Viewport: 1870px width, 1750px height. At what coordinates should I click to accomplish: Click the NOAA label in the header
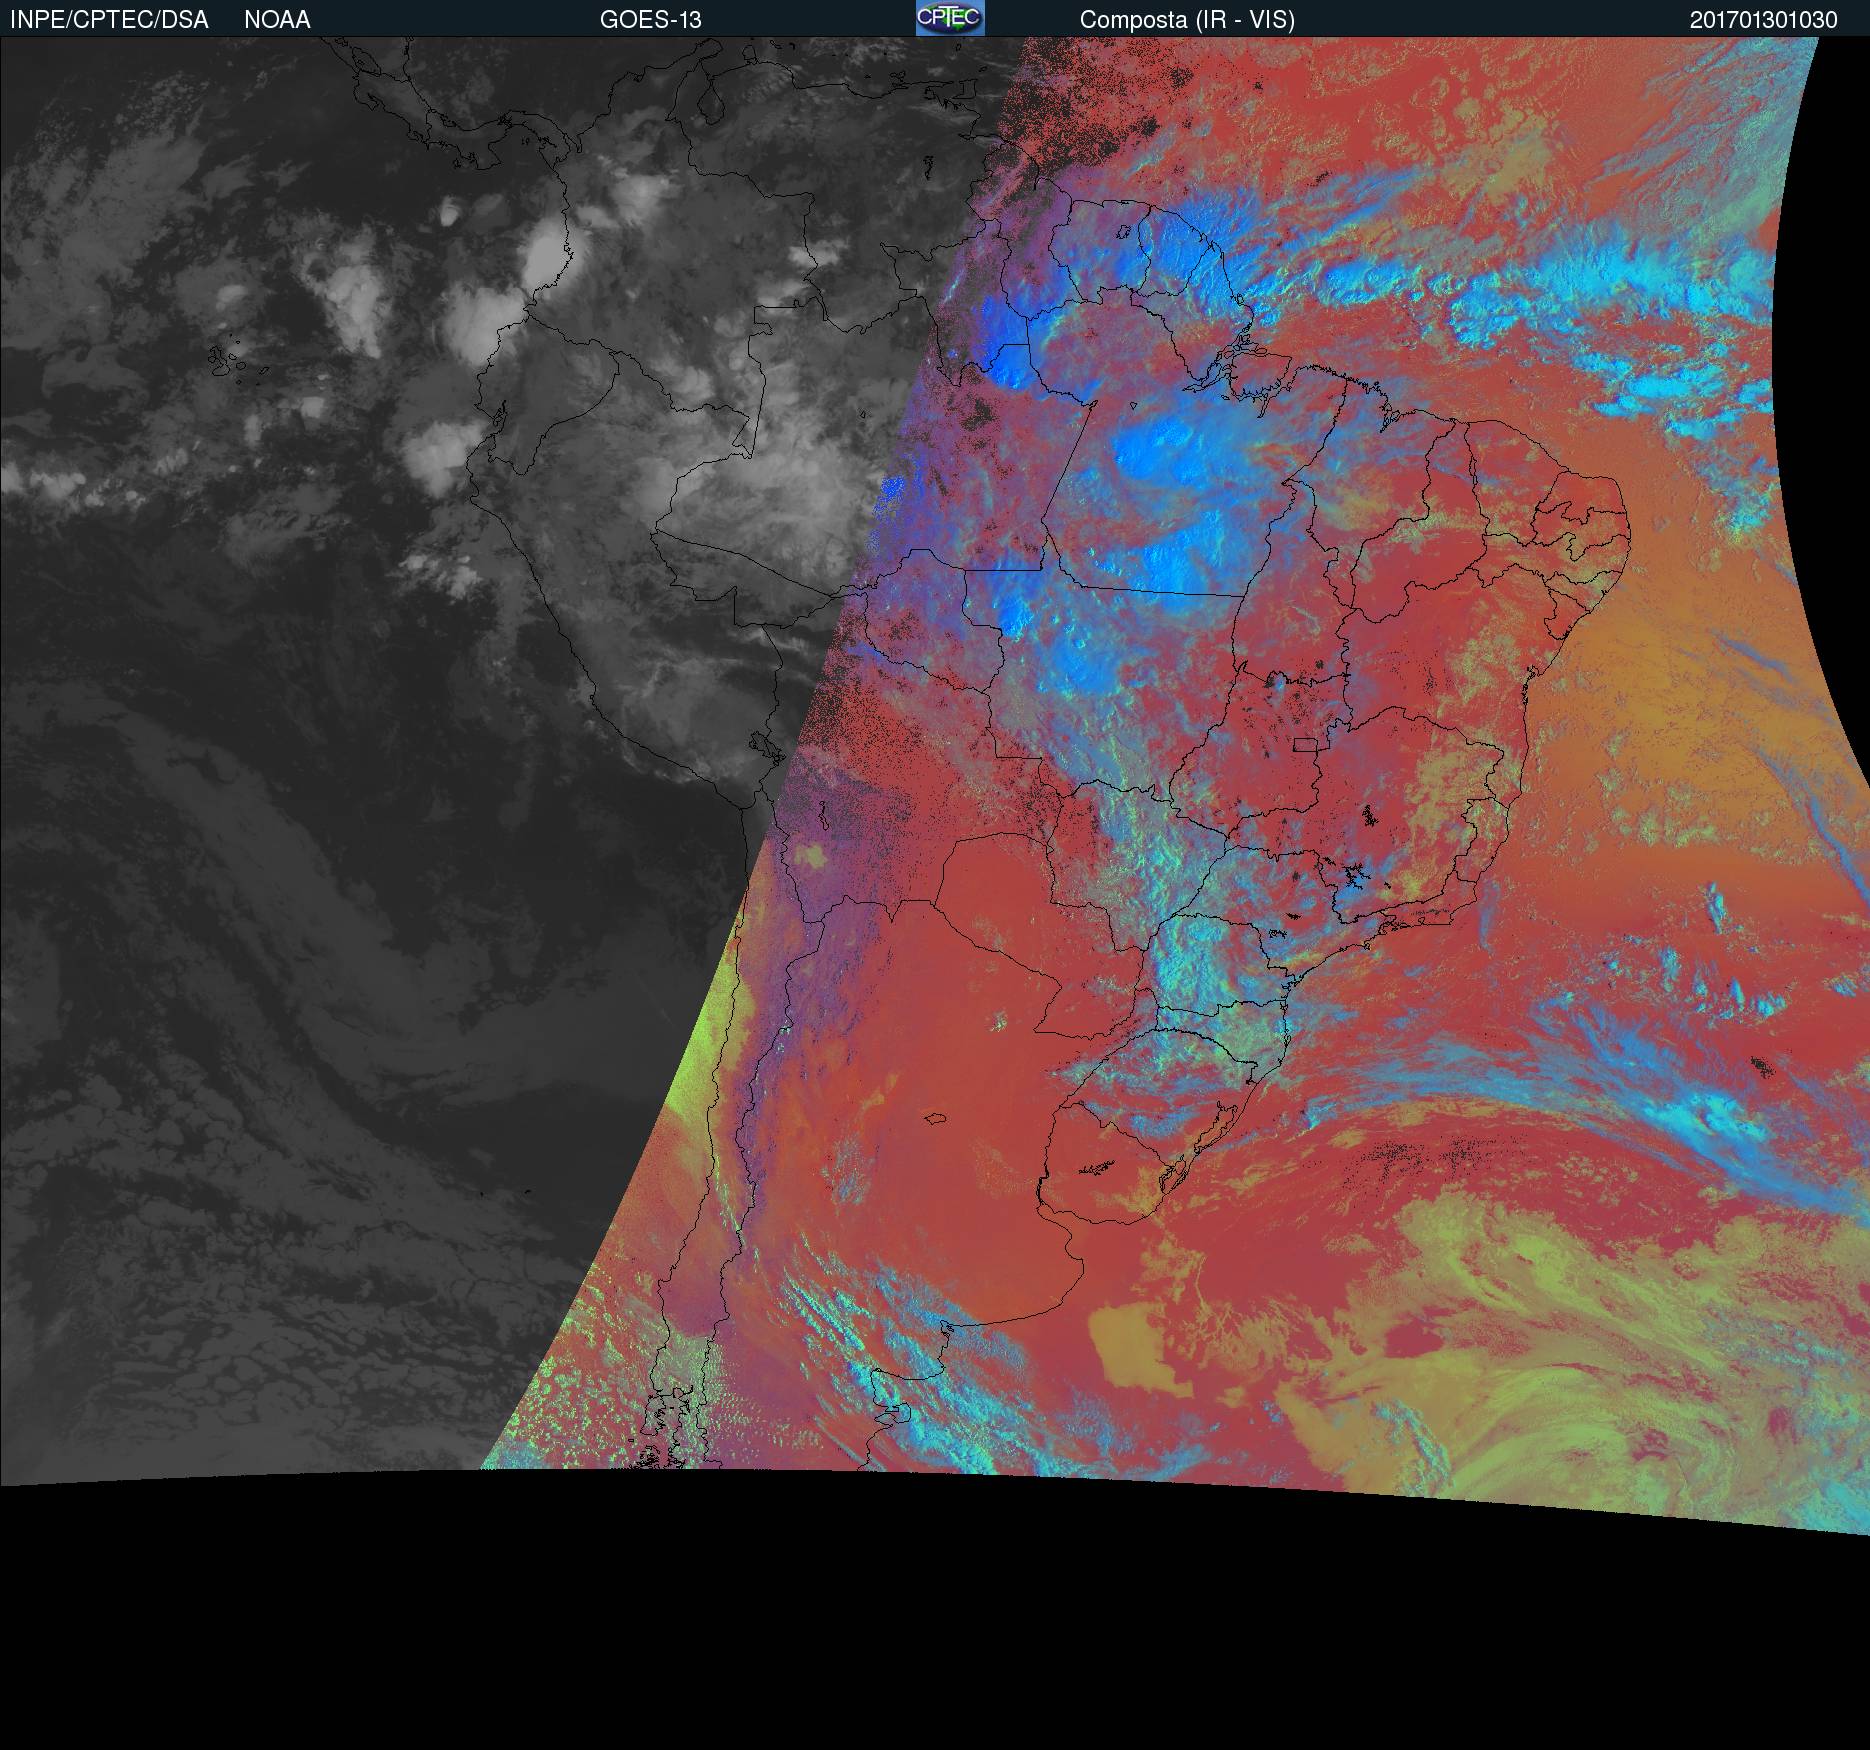tap(277, 20)
